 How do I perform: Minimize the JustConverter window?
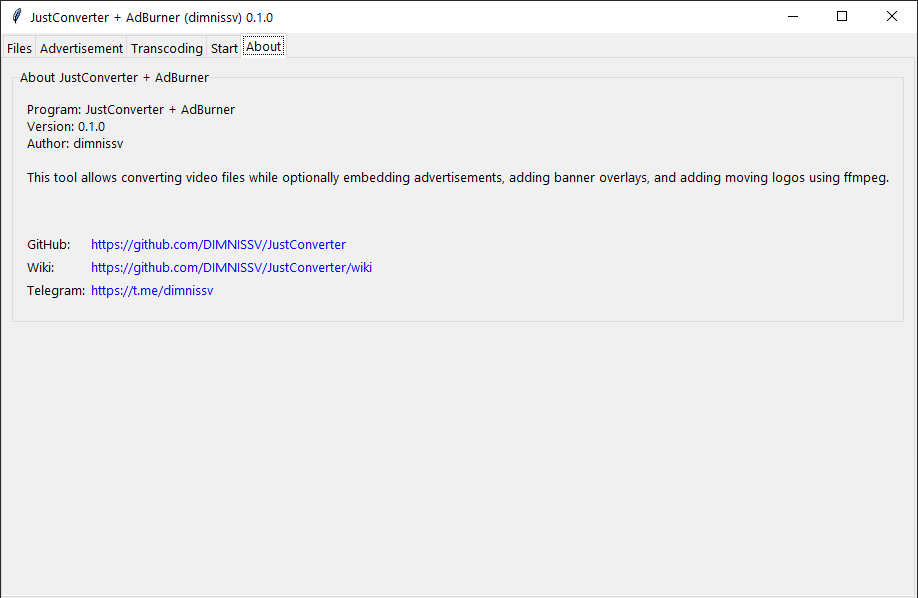point(793,16)
